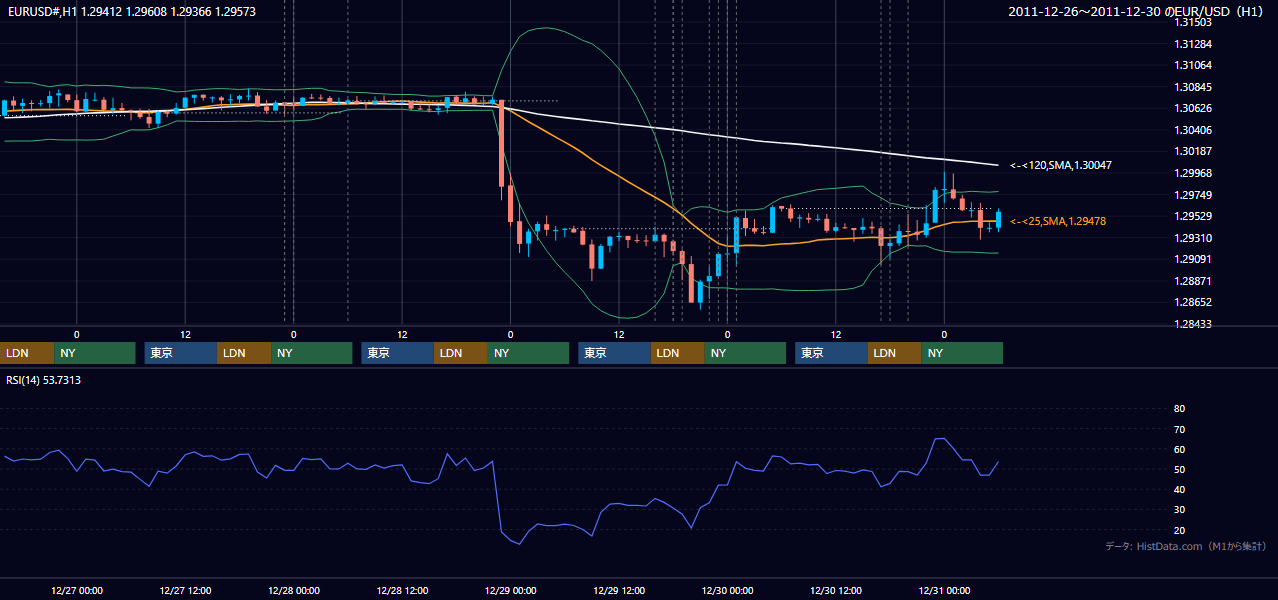Screen dimensions: 1278x600
Task: Click the 12/28 00:00 time axis label
Action: 293,591
